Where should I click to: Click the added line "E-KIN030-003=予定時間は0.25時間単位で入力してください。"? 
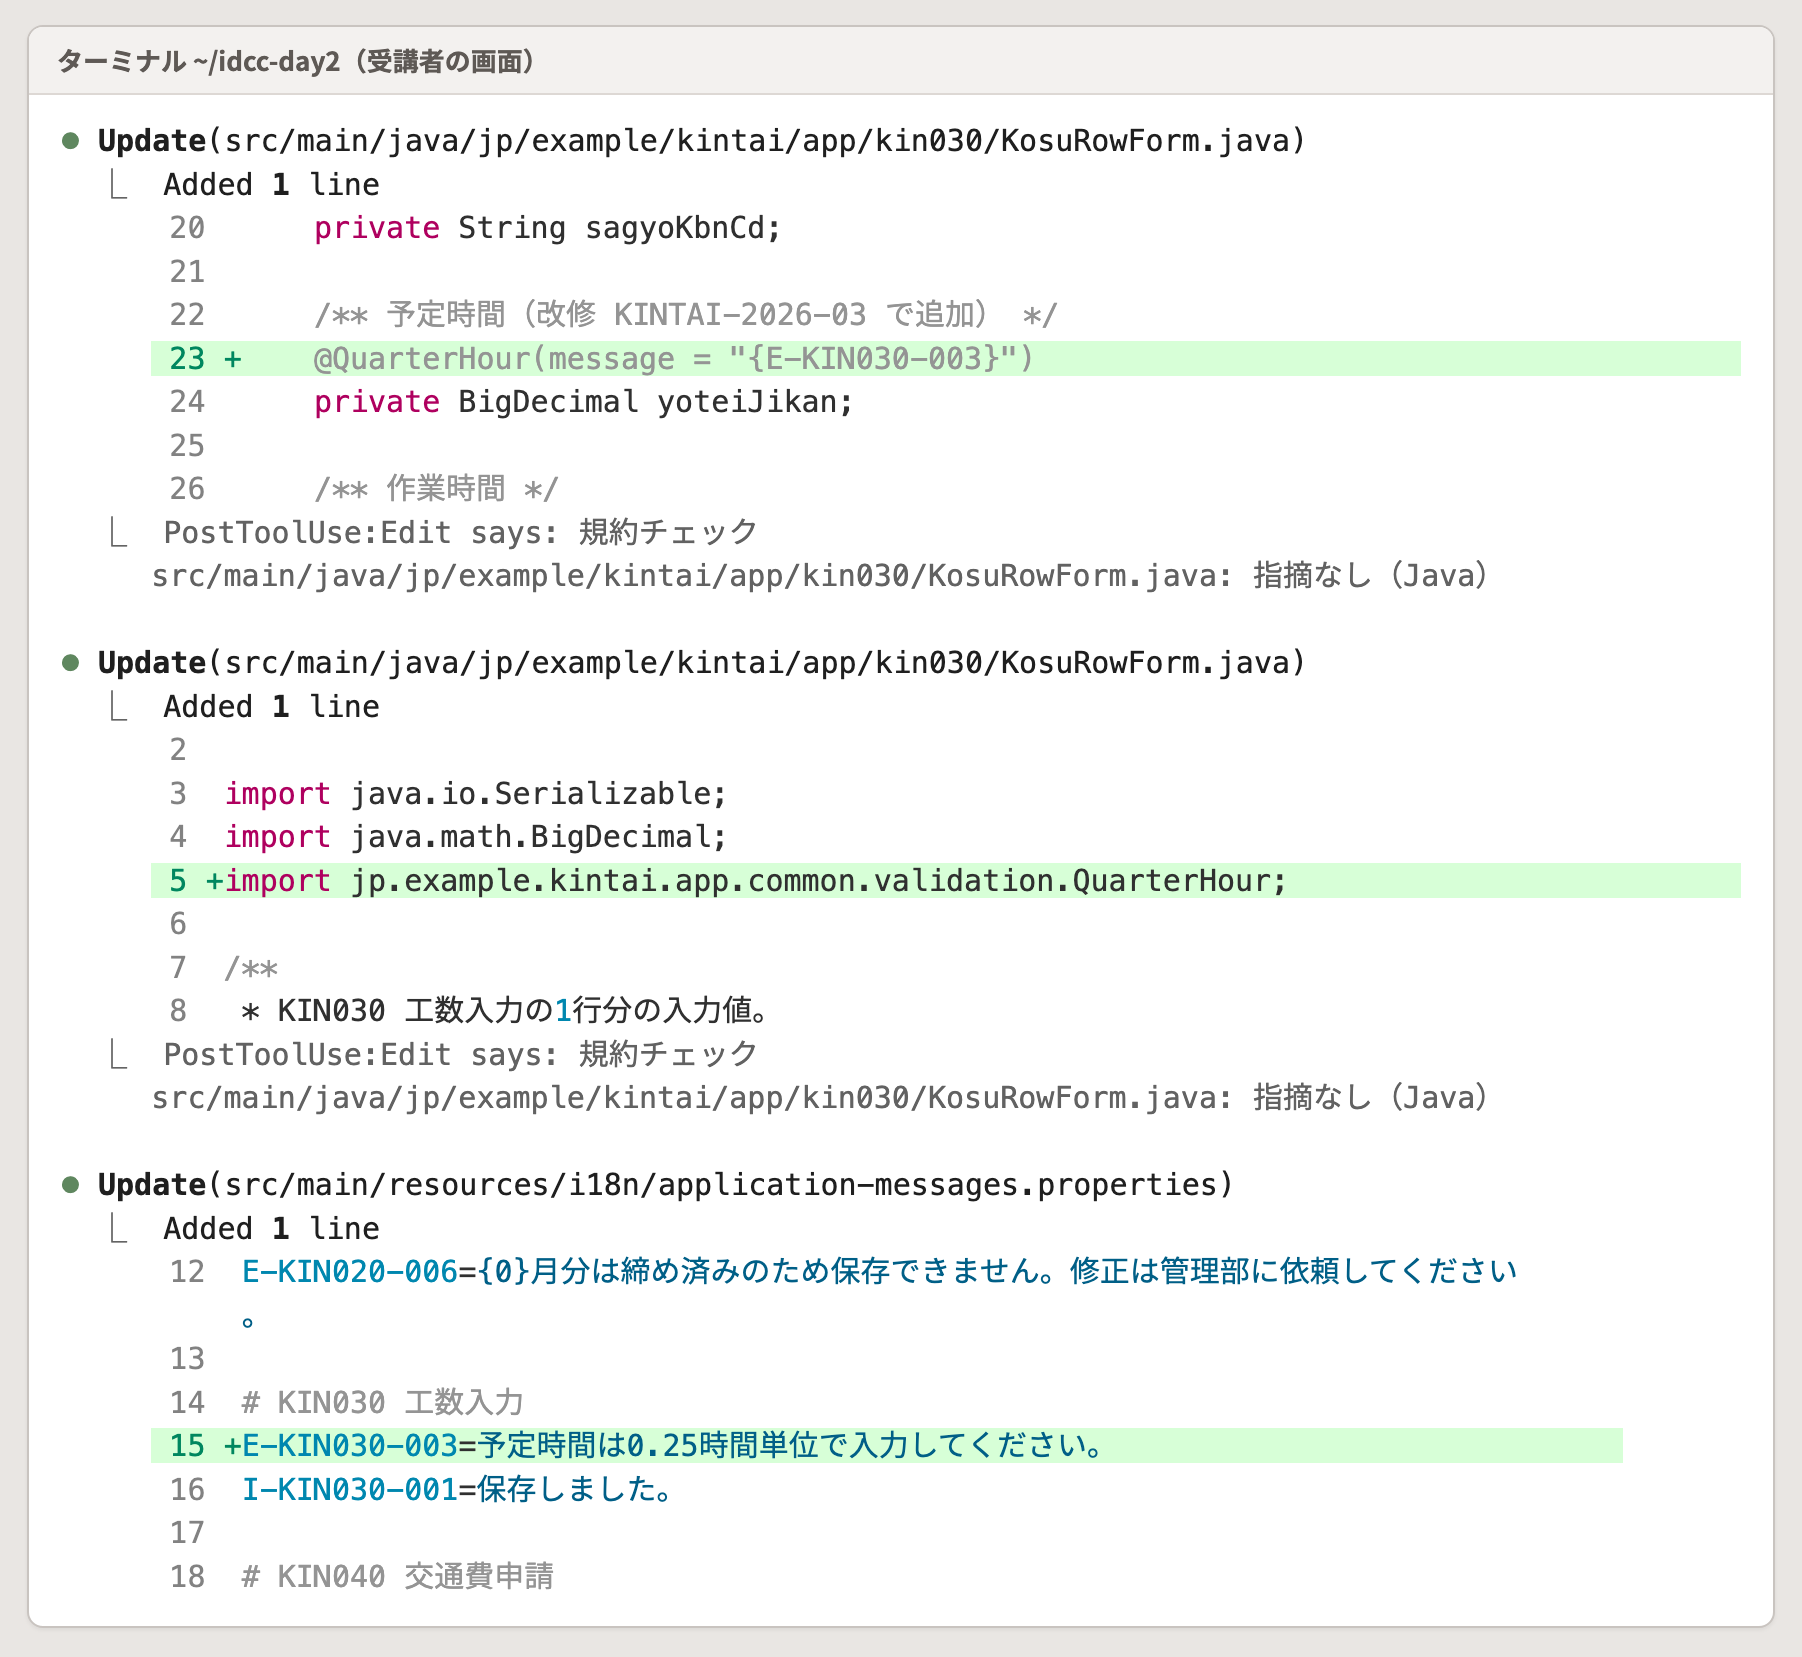(887, 1446)
